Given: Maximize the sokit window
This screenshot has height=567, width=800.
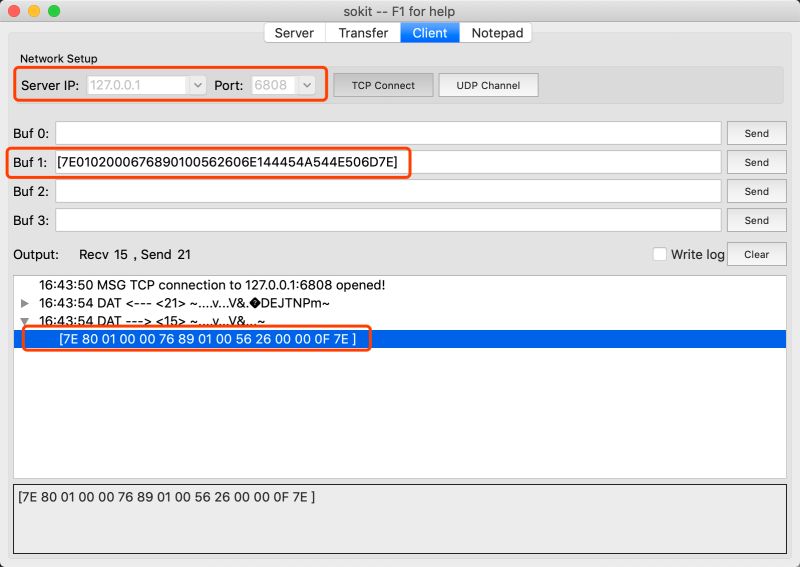Looking at the screenshot, I should pyautogui.click(x=54, y=11).
